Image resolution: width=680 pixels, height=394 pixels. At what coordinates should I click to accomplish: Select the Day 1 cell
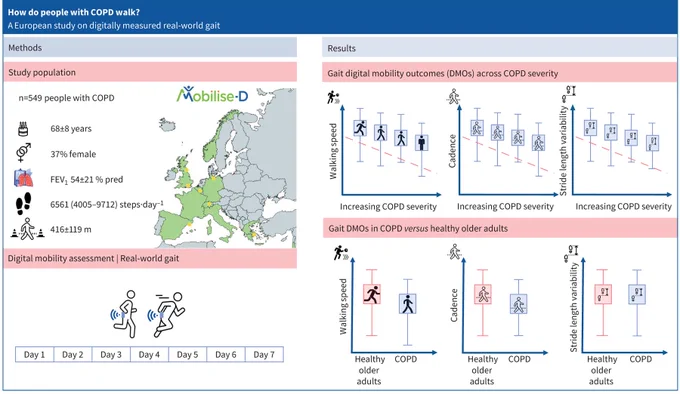pyautogui.click(x=34, y=355)
